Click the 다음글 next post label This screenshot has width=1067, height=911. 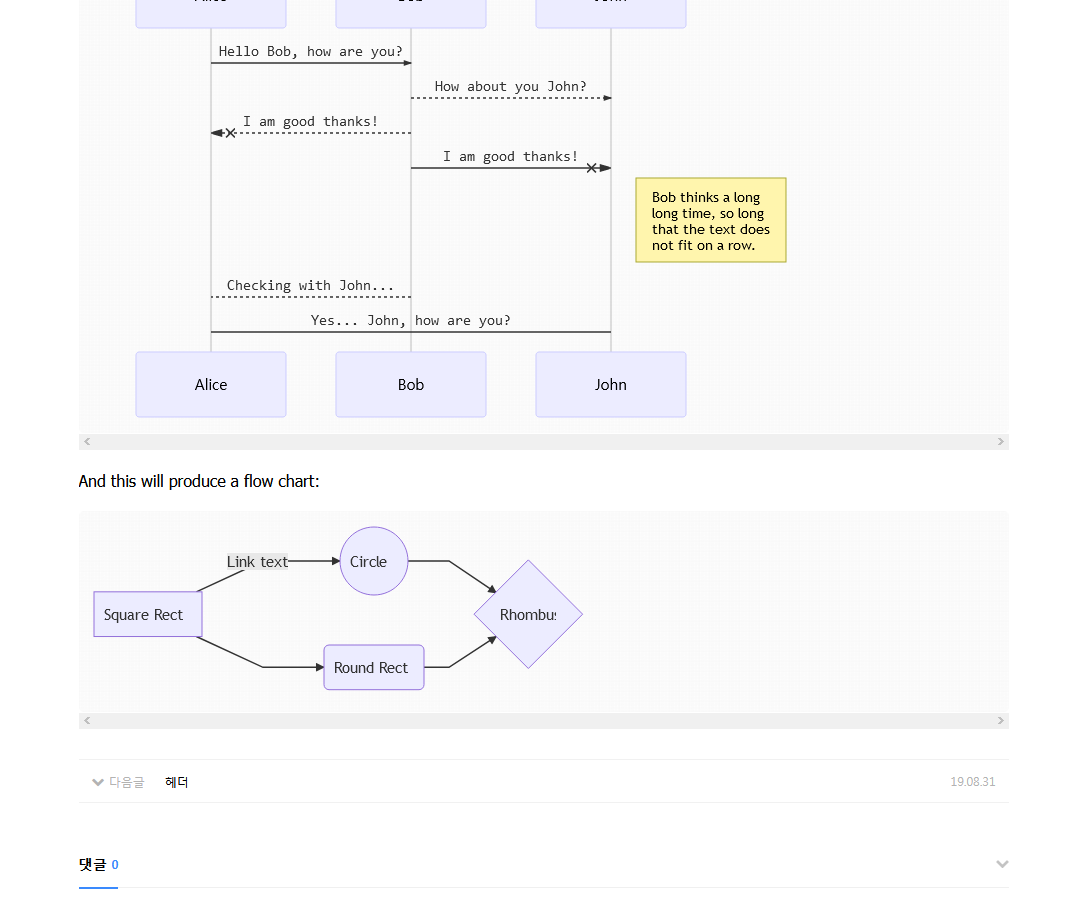126,782
